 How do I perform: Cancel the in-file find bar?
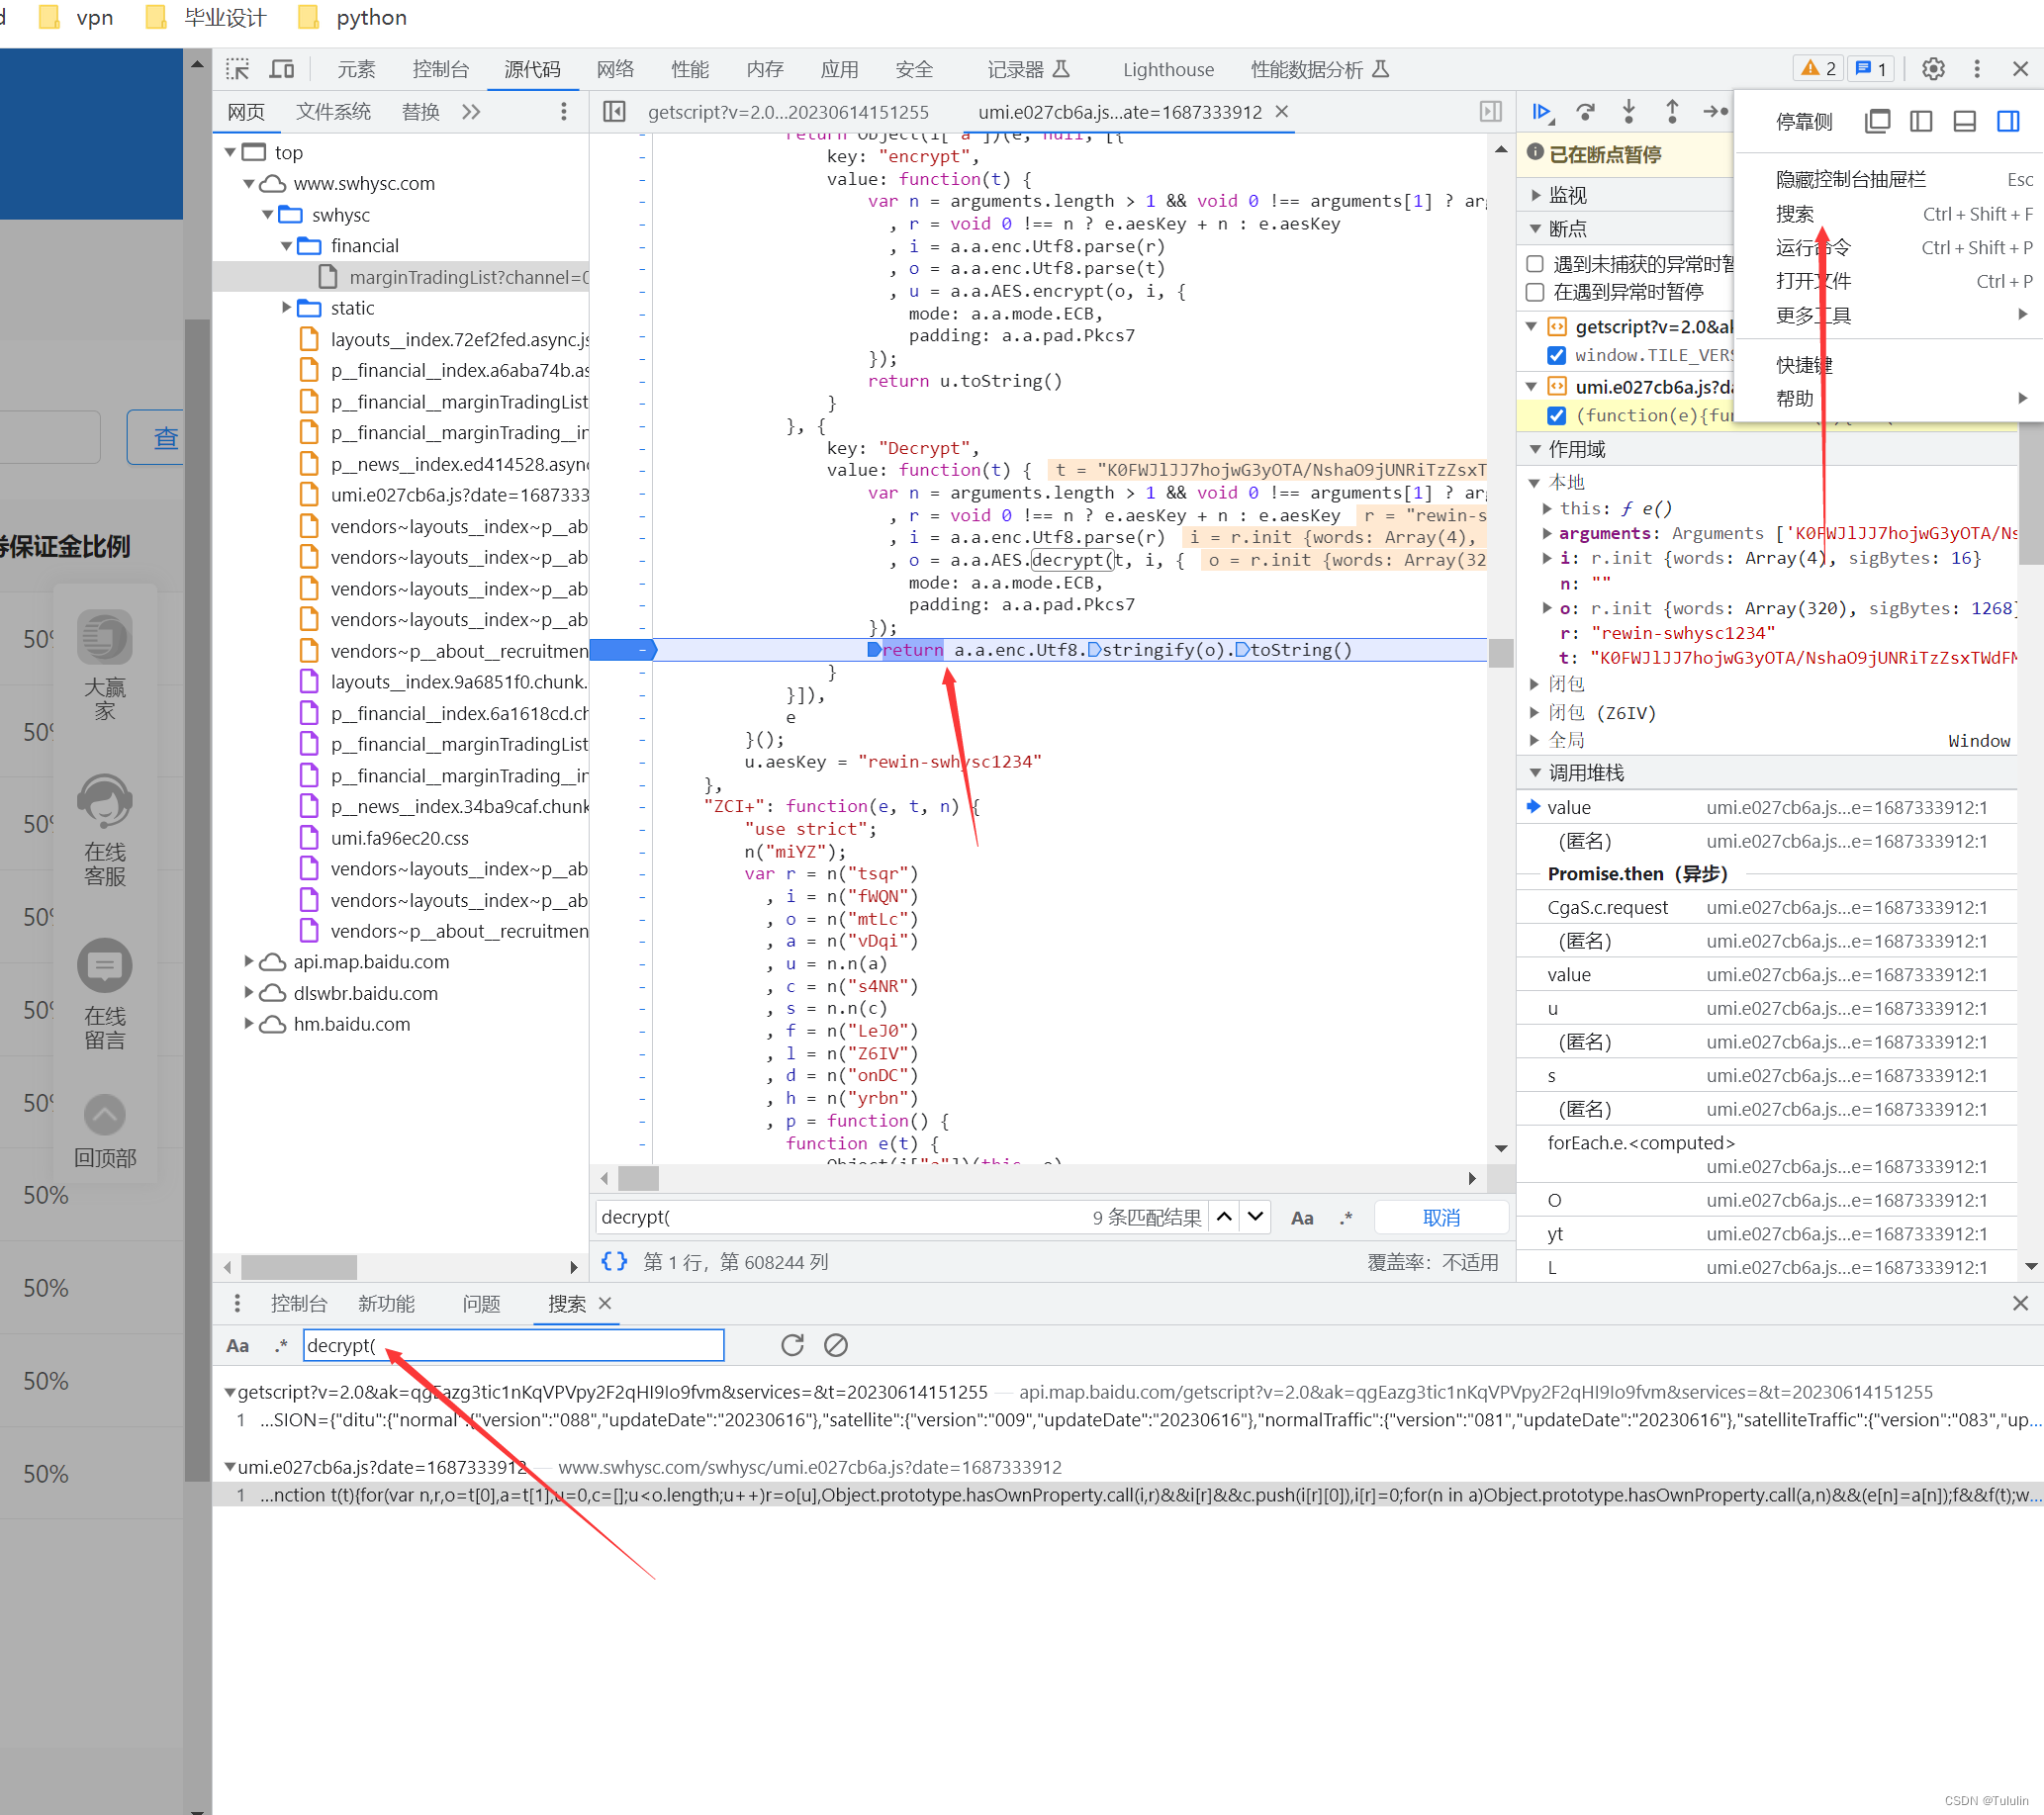1441,1218
